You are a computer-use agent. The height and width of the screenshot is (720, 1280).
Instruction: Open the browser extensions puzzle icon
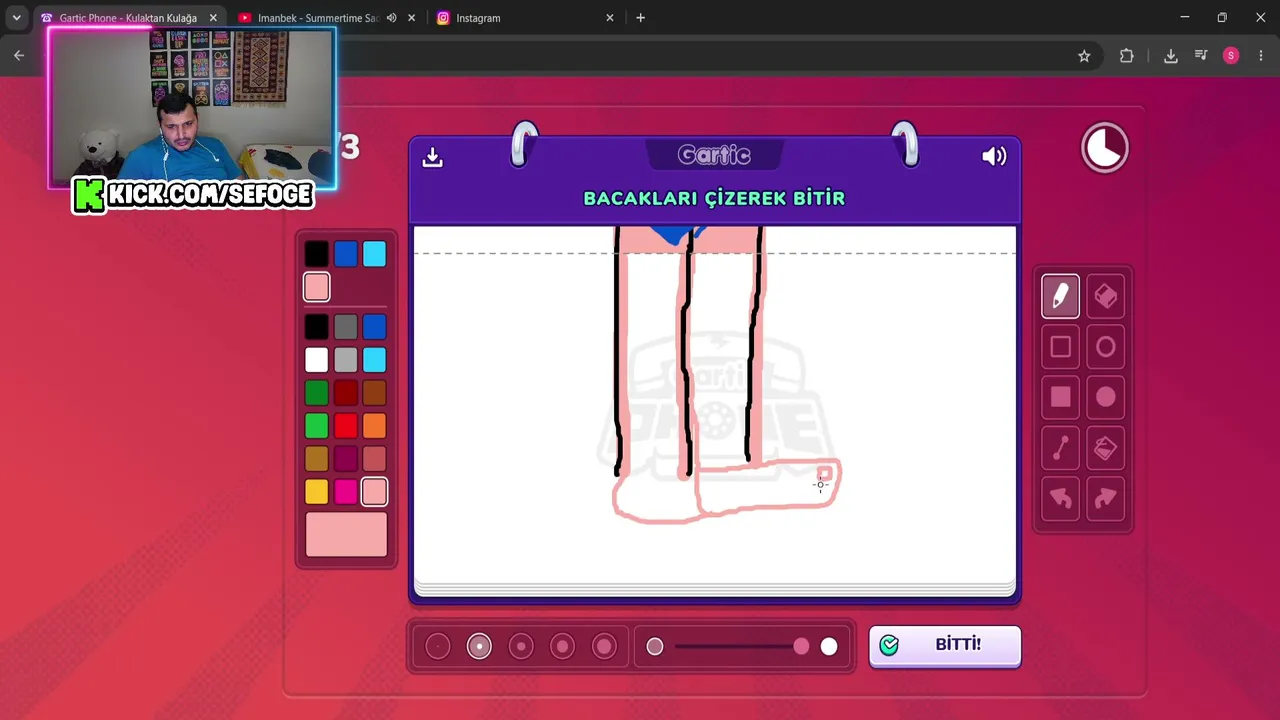[x=1127, y=56]
